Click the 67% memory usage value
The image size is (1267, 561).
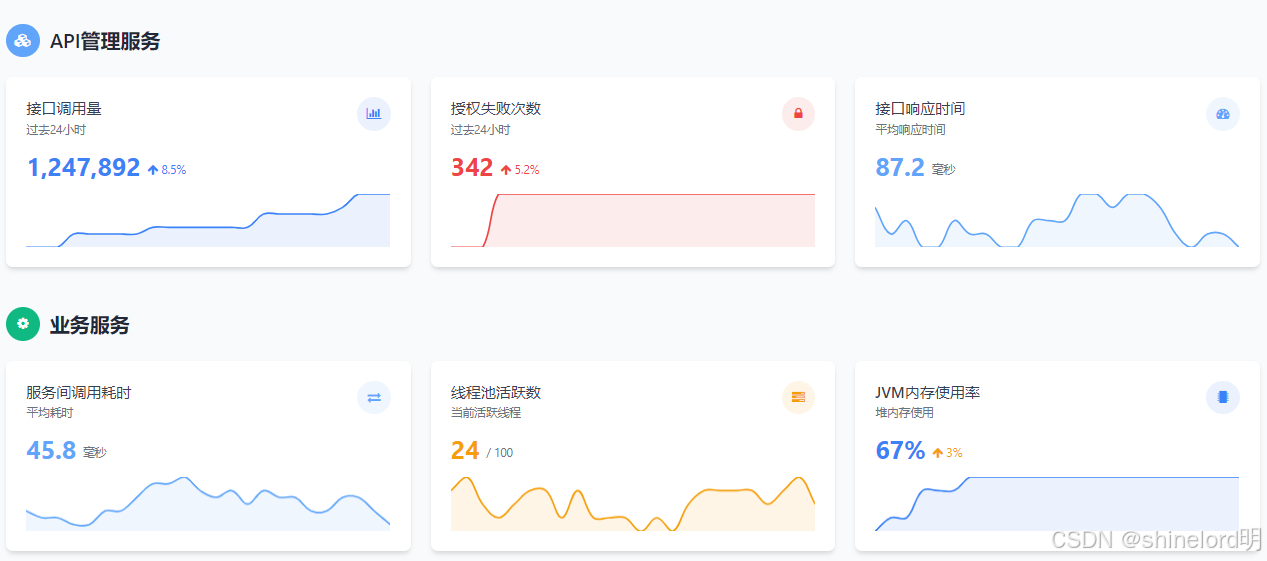click(900, 450)
